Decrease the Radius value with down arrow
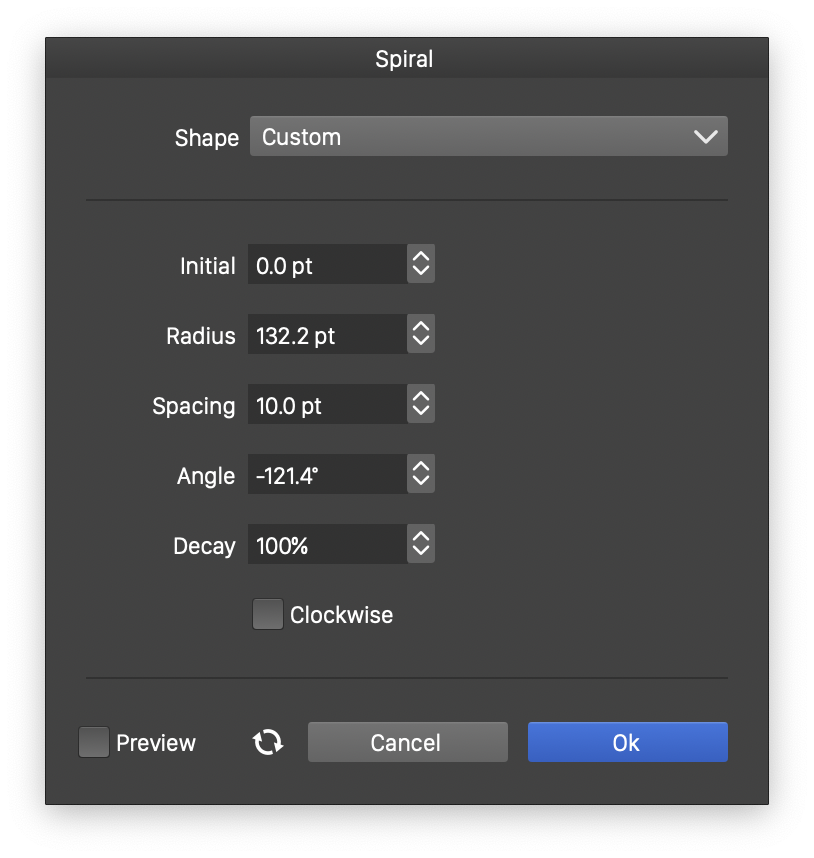 click(x=421, y=342)
